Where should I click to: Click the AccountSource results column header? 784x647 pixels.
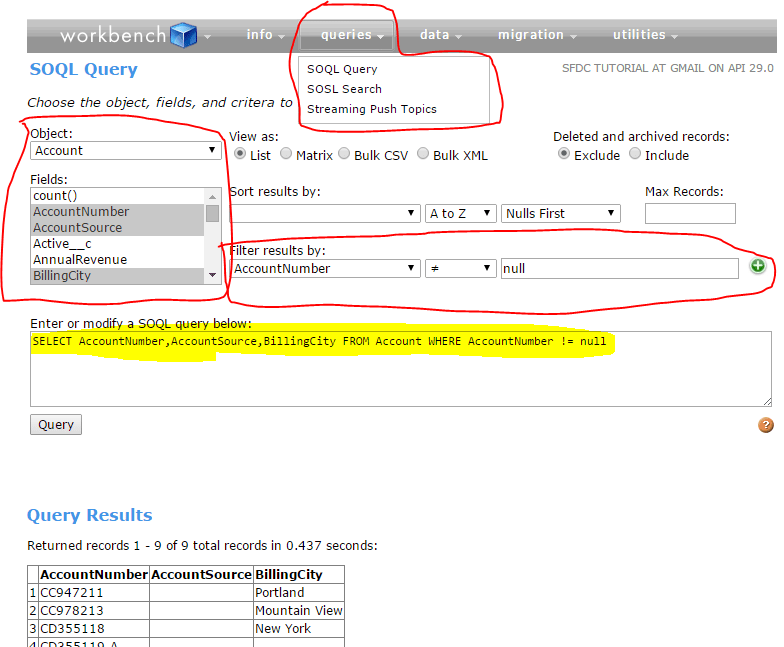[201, 574]
